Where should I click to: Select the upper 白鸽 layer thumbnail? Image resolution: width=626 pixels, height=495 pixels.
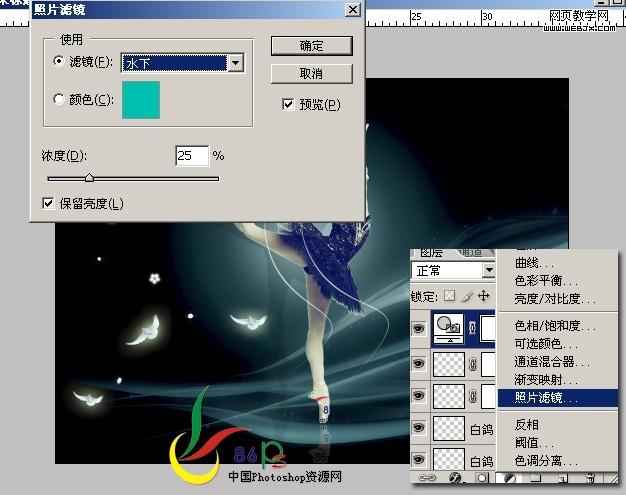tap(449, 428)
